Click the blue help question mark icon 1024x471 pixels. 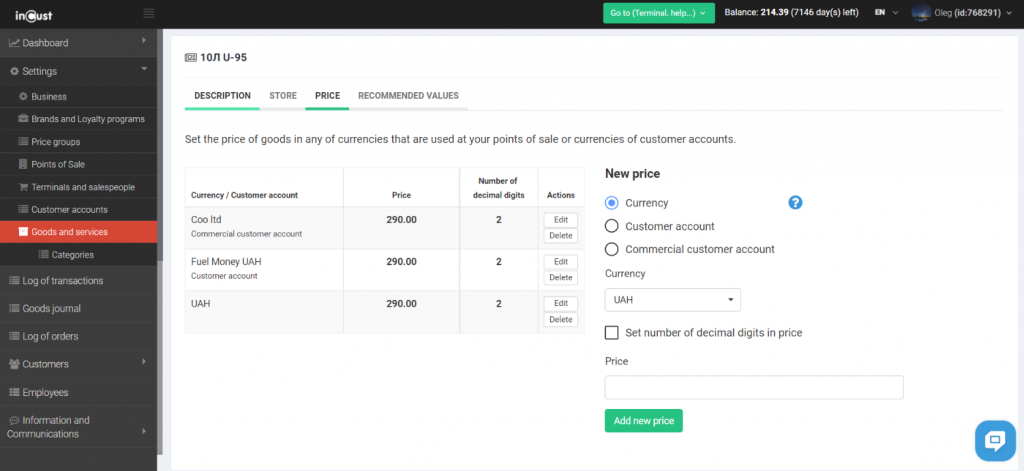coord(795,203)
